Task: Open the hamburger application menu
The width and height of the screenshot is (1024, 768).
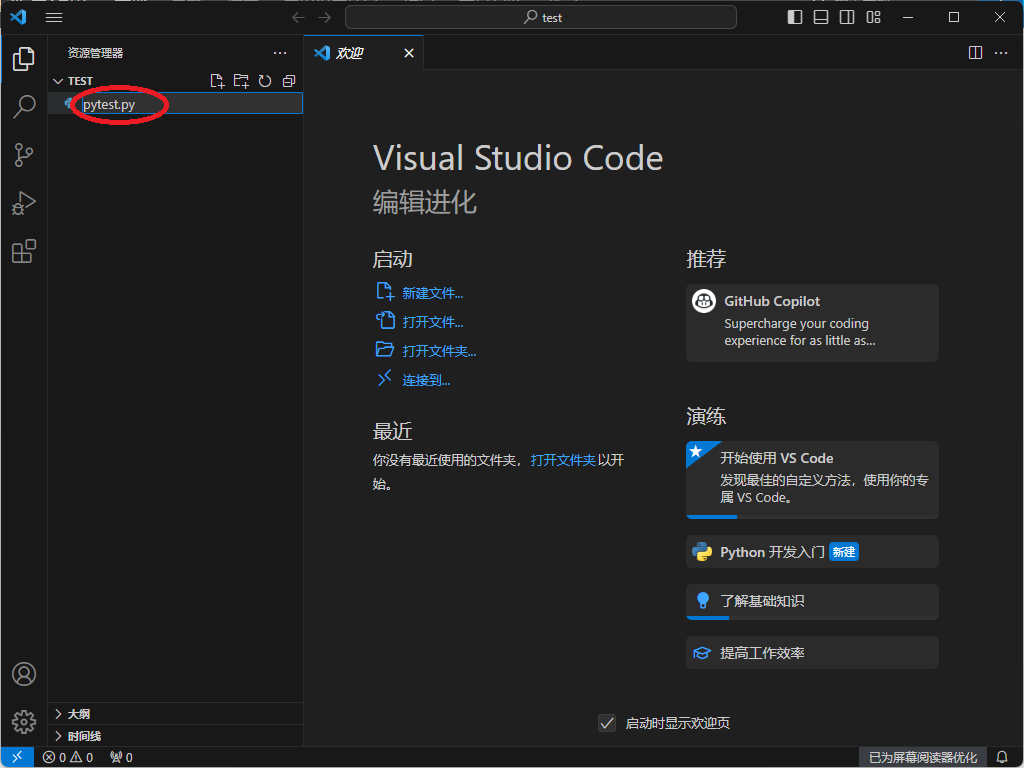Action: click(54, 18)
